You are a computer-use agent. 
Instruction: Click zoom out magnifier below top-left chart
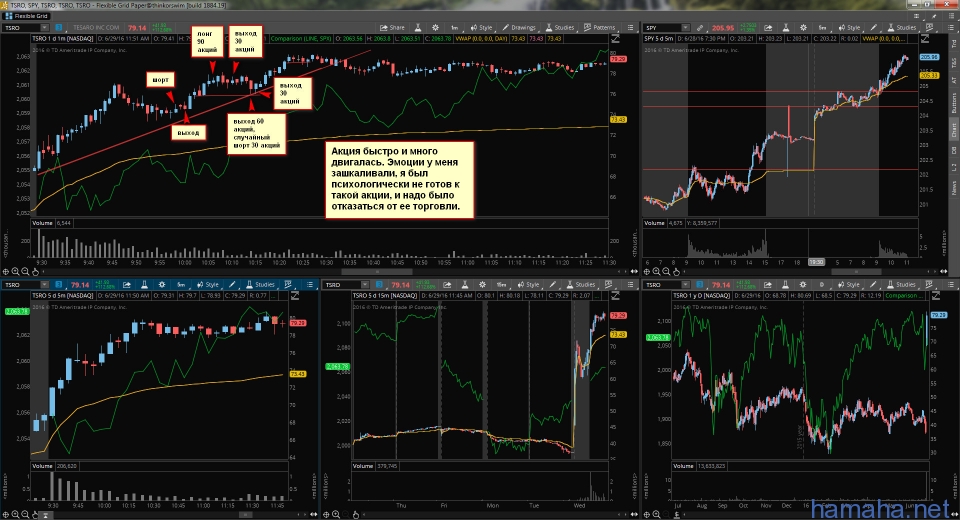click(25, 271)
